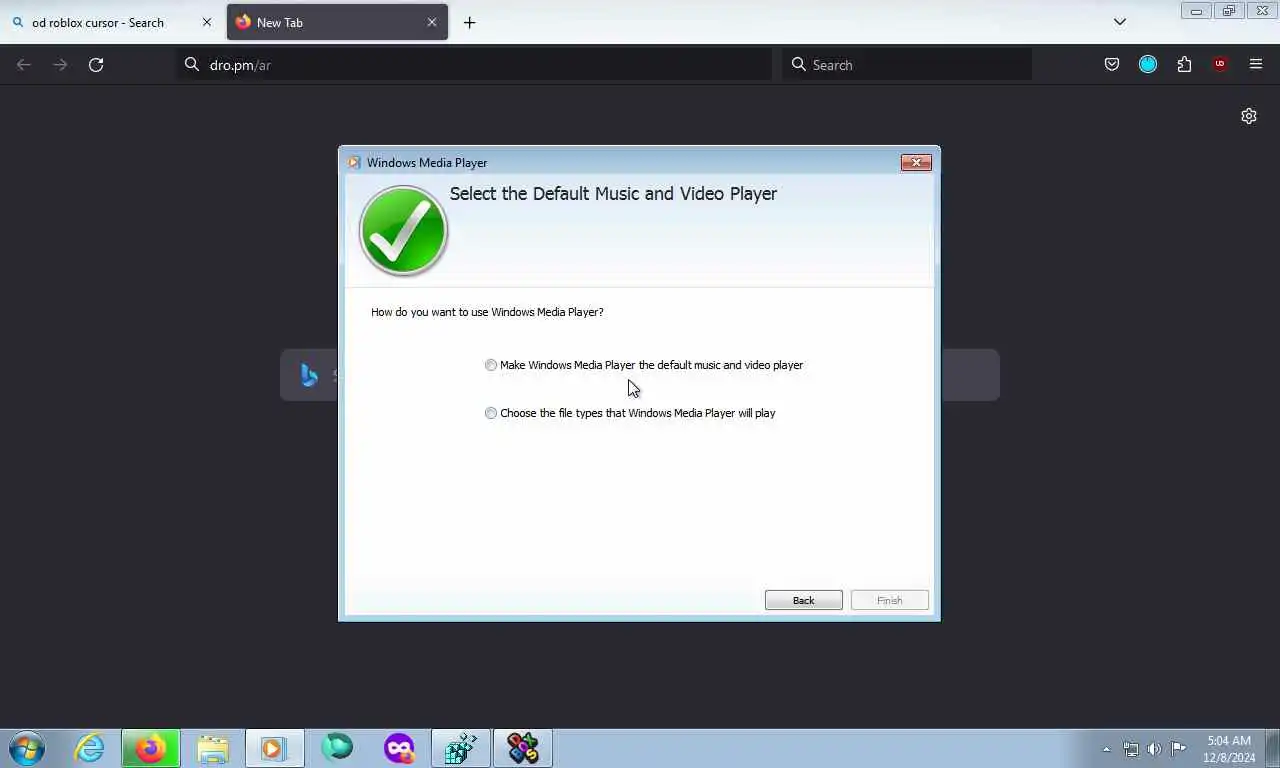The height and width of the screenshot is (768, 1280).
Task: Minimize the Firefox window
Action: [x=1196, y=11]
